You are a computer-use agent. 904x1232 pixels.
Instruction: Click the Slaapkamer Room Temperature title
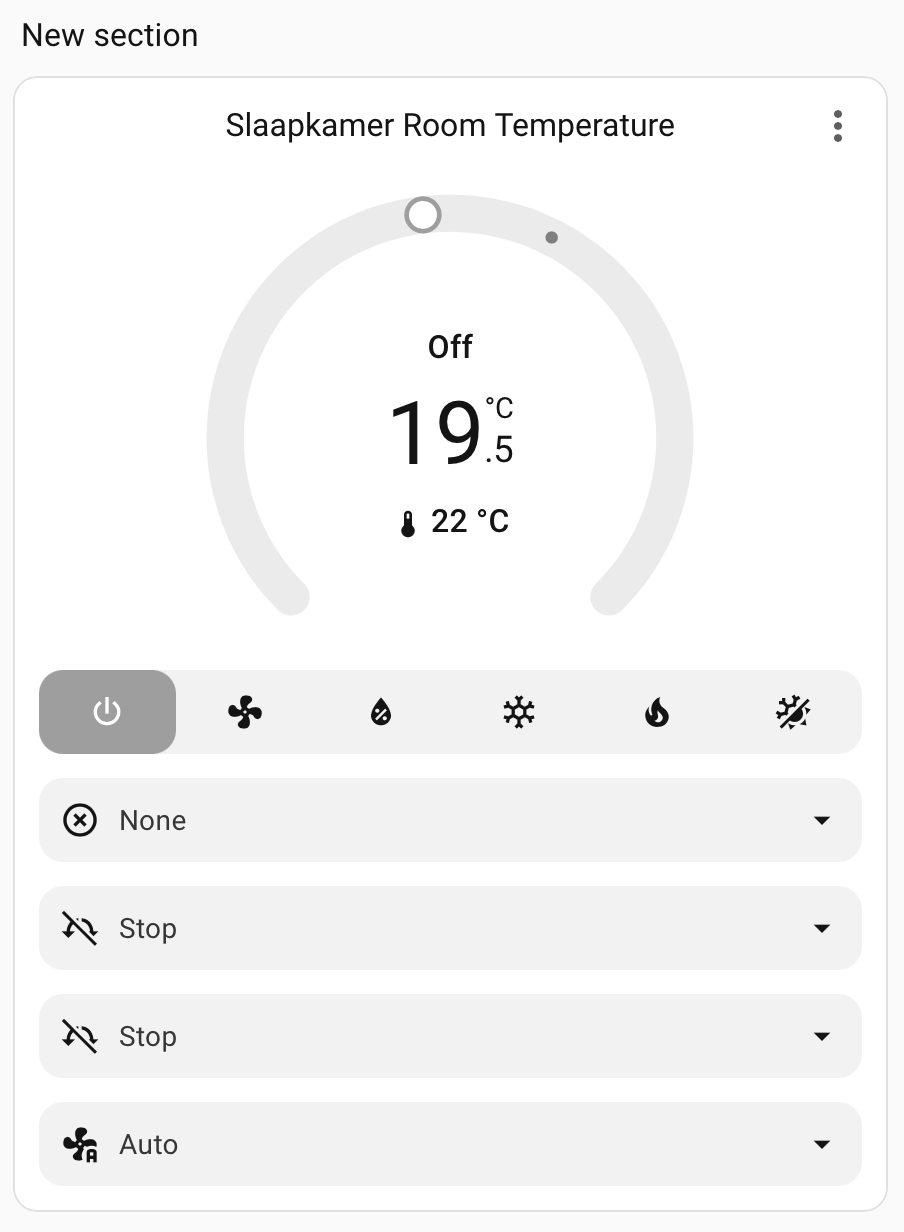click(450, 126)
